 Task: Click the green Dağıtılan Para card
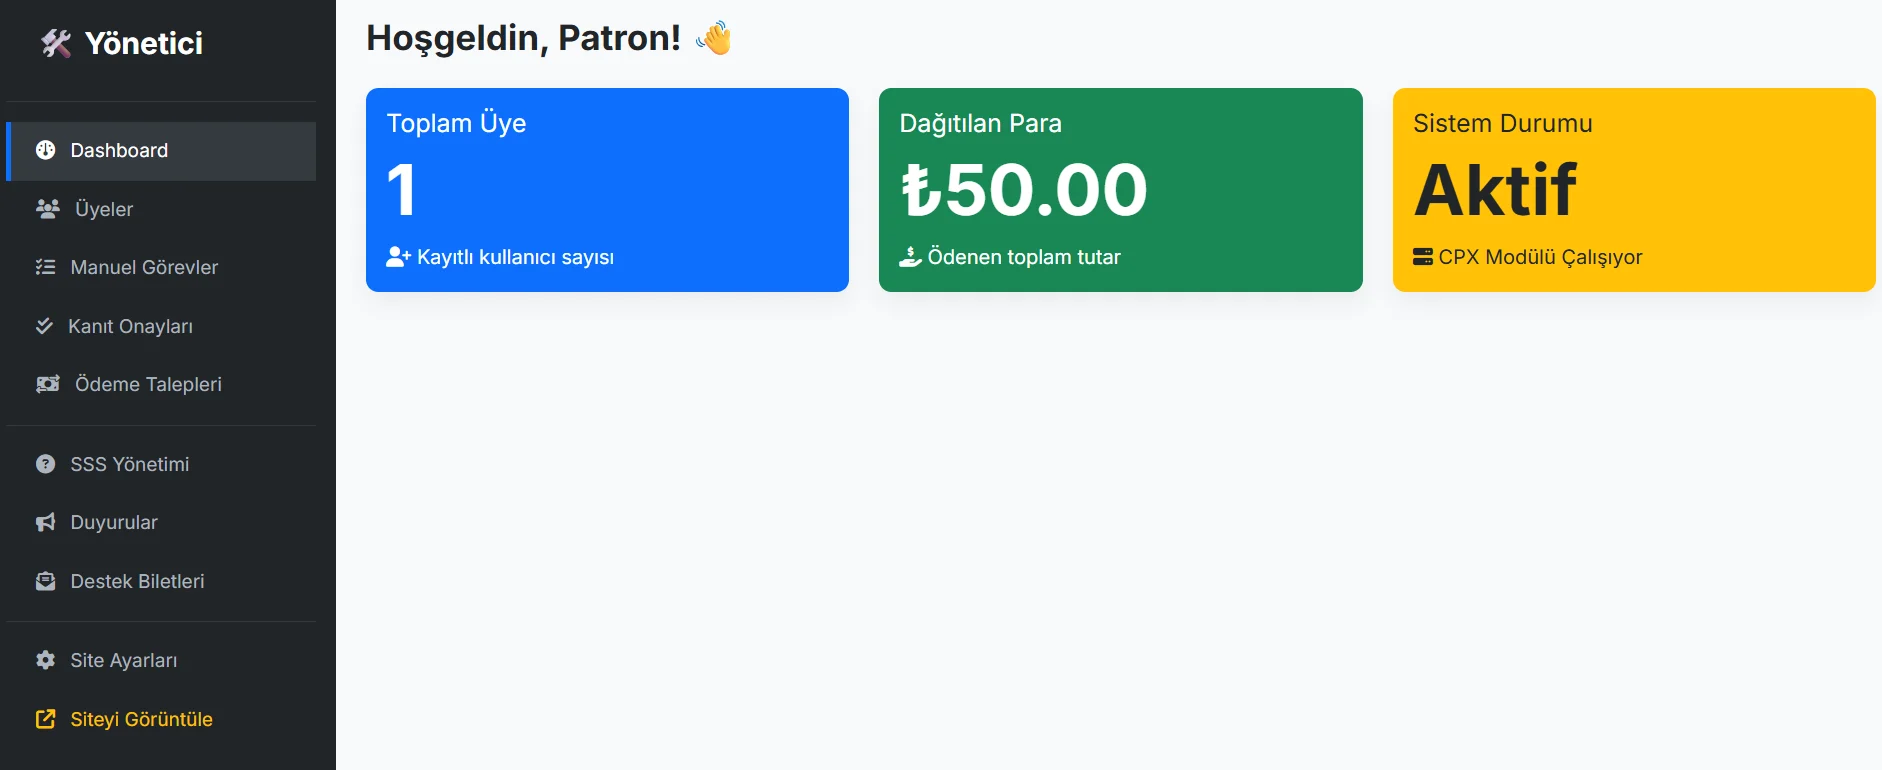1120,190
